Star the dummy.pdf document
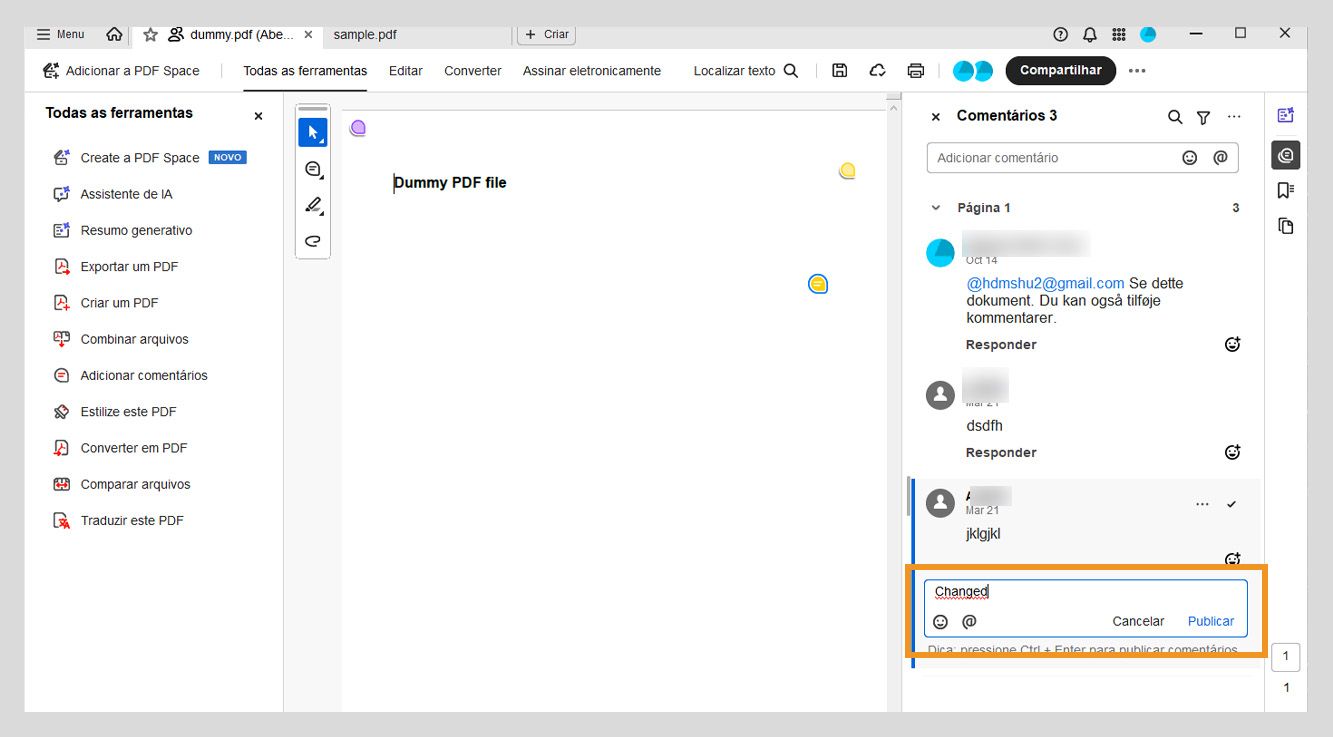The image size is (1333, 737). [x=150, y=34]
